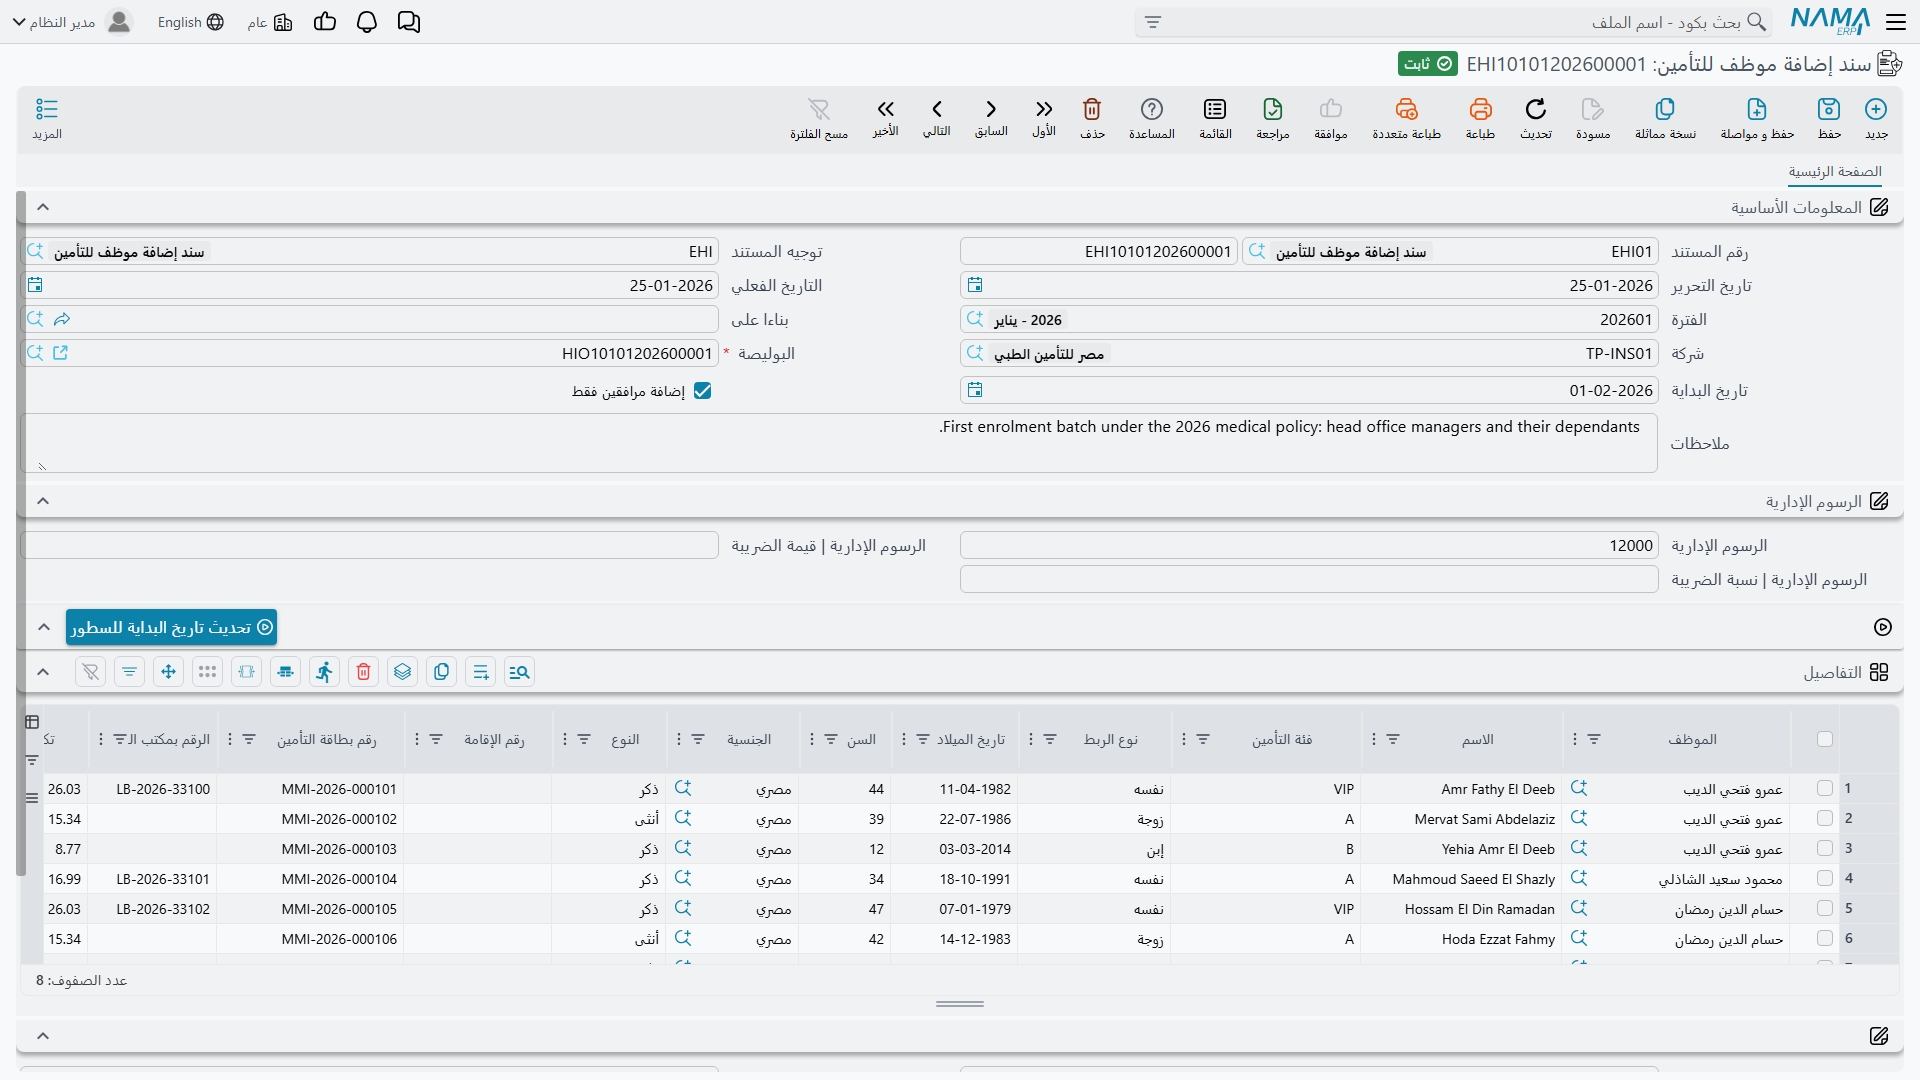Select the الصفحة الرئيسية tab
Screen dimensions: 1920x1080
click(1835, 172)
